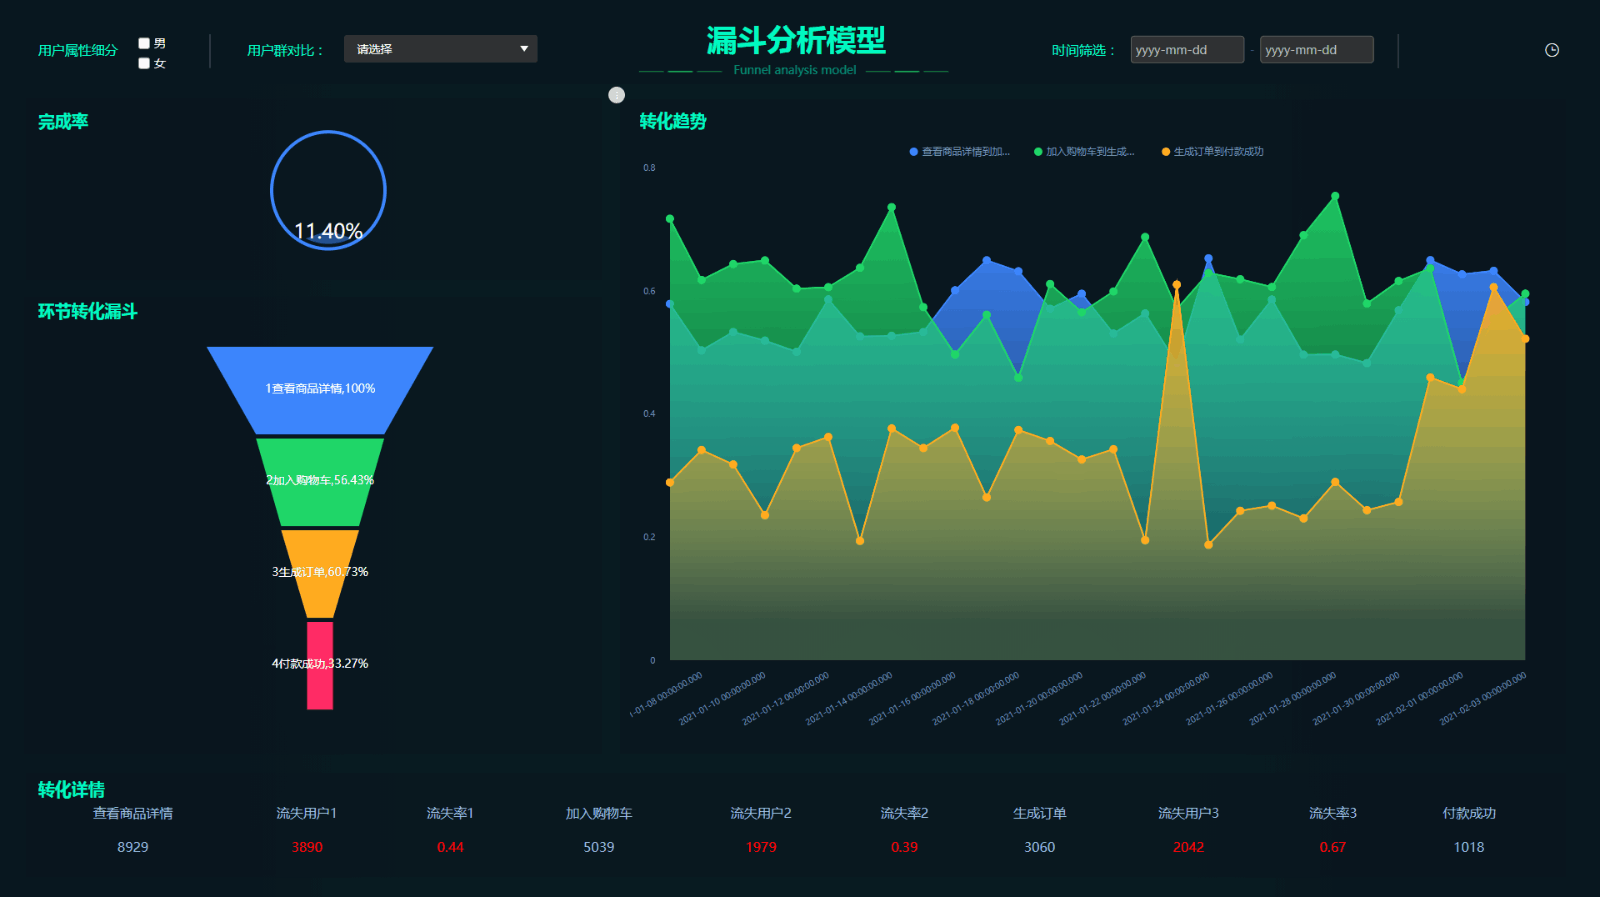Screen dimensions: 1600x897
Task: Click the 转化详情 section heading
Action: 71,790
